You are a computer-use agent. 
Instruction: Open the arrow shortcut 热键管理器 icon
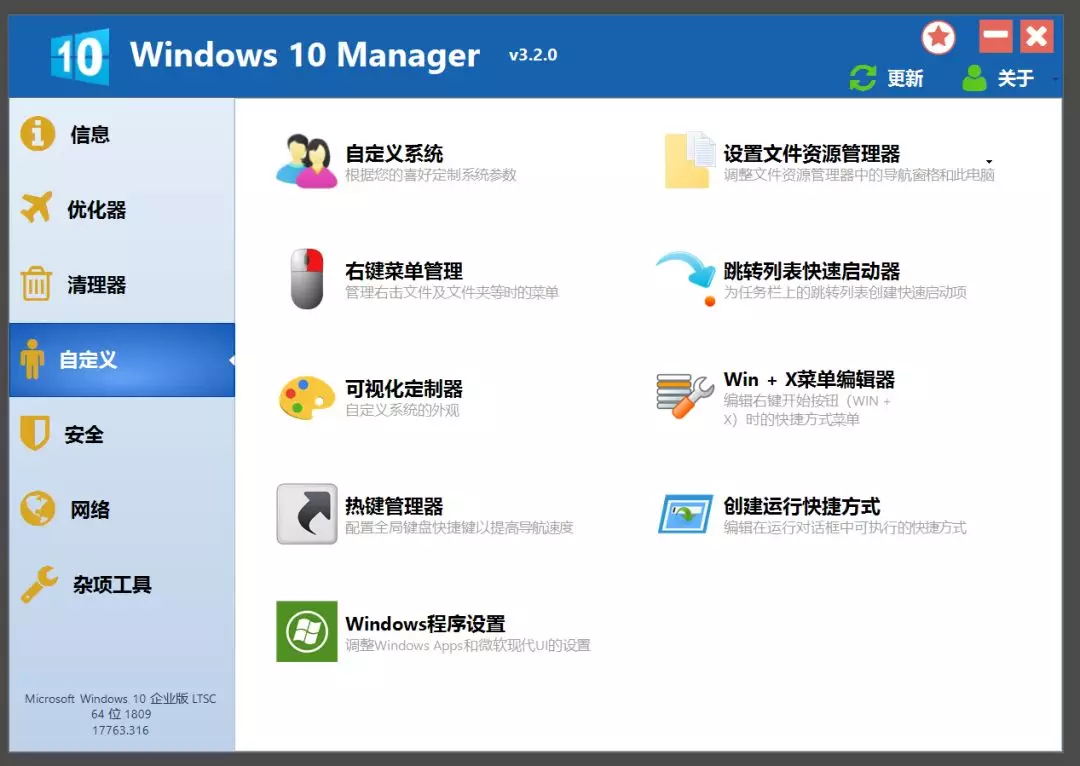[x=307, y=514]
